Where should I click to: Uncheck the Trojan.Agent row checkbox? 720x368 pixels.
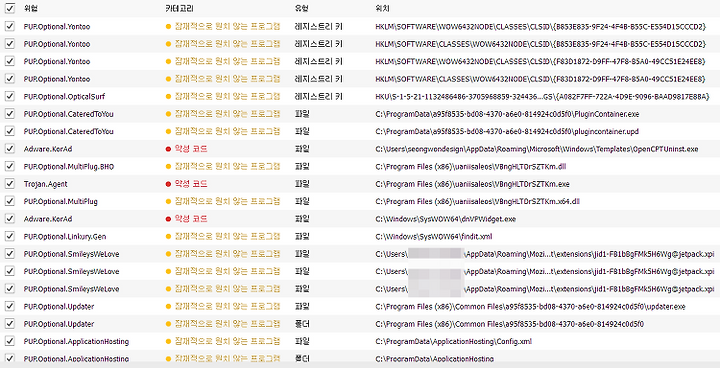10,184
